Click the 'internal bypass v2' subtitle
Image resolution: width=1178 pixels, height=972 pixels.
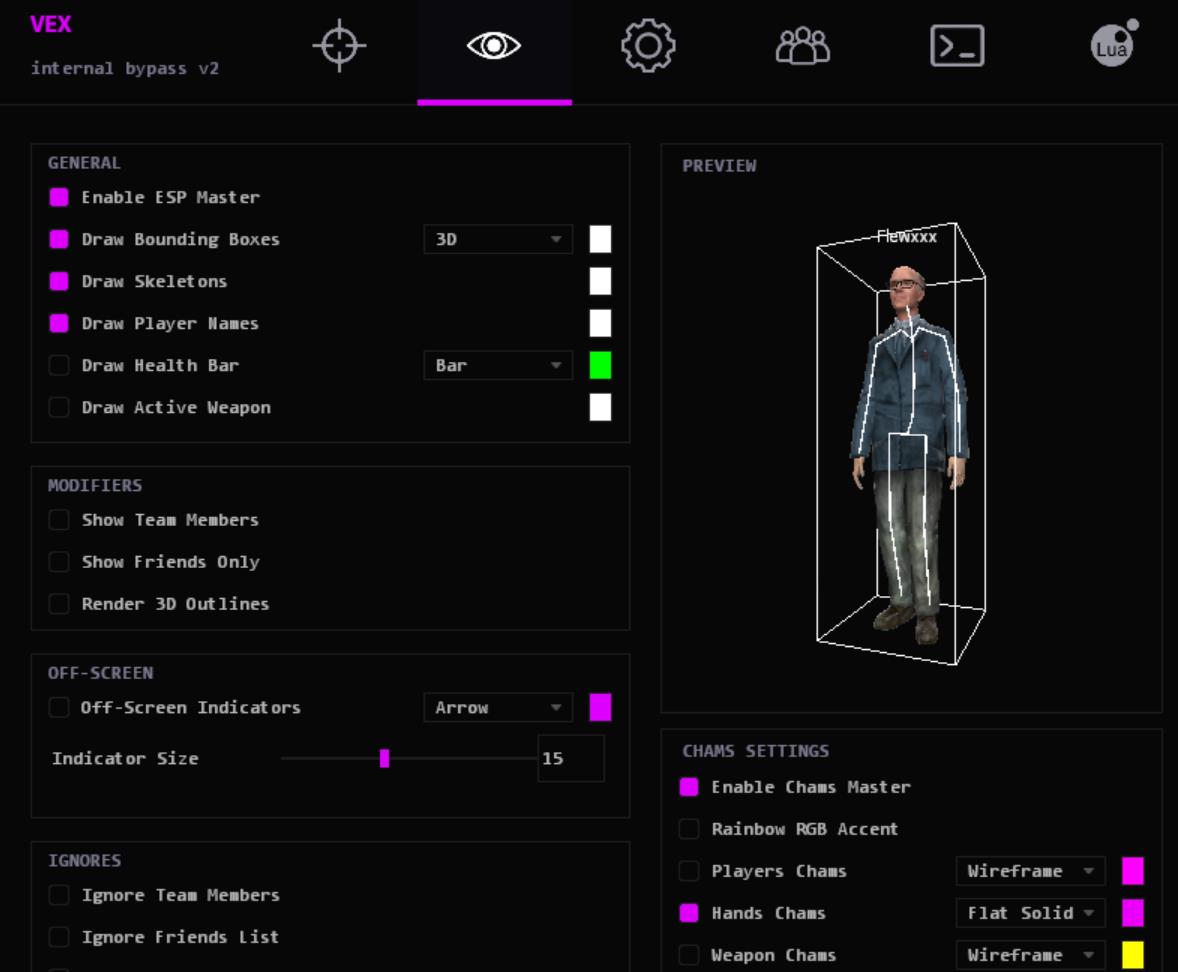(125, 68)
